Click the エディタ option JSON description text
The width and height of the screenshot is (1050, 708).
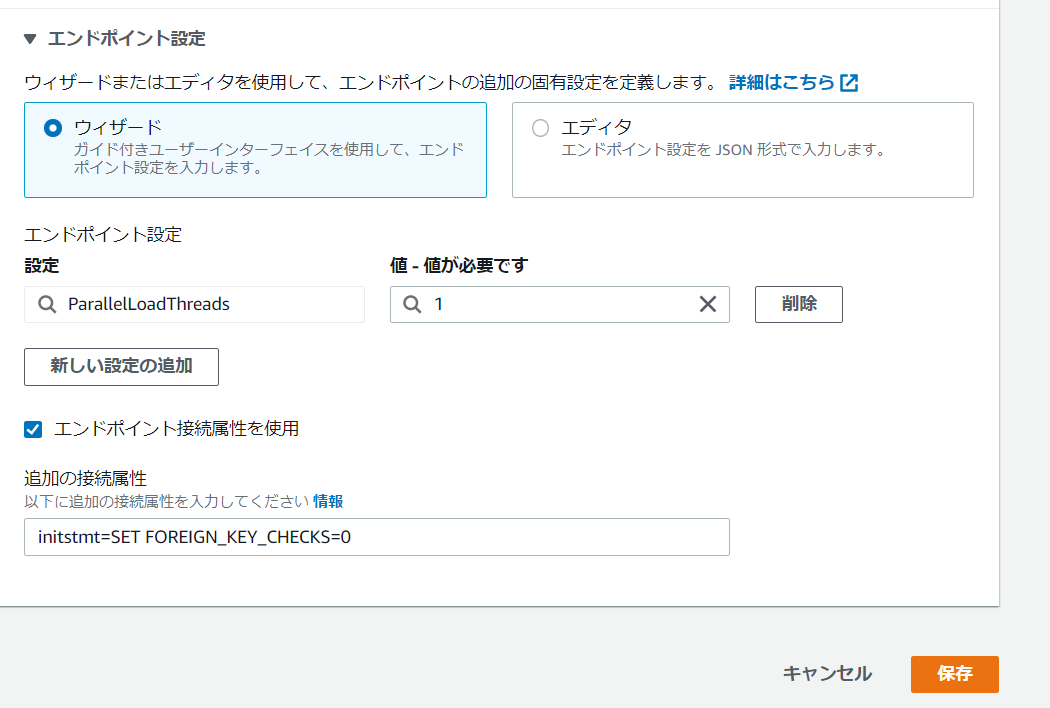tap(723, 149)
